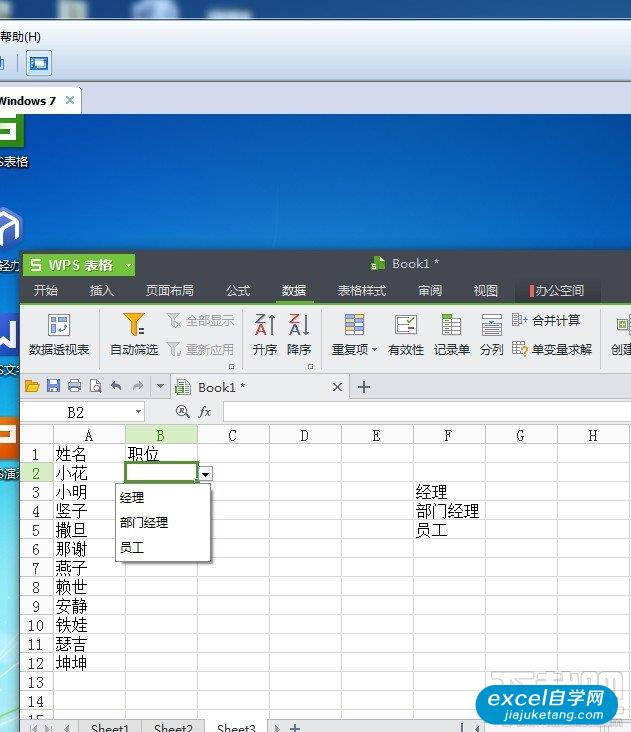Switch to the 表格样式 ribbon tab
631x732 pixels.
coord(362,290)
